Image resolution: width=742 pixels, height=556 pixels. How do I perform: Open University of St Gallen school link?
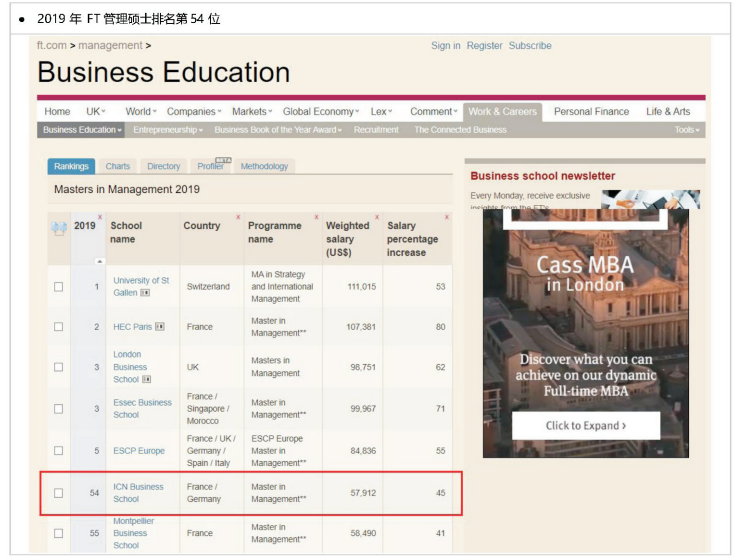coord(141,287)
